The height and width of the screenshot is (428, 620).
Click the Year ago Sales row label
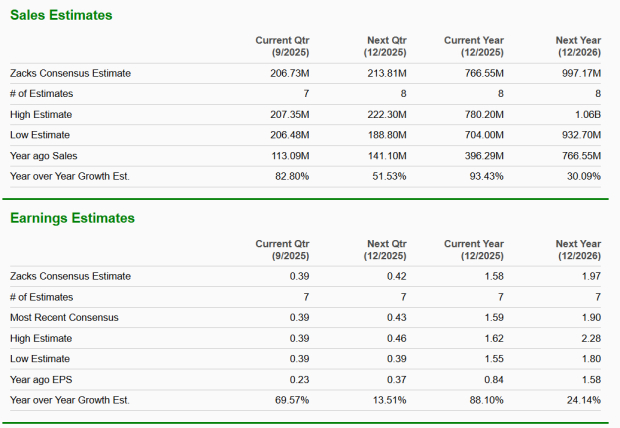pos(43,156)
